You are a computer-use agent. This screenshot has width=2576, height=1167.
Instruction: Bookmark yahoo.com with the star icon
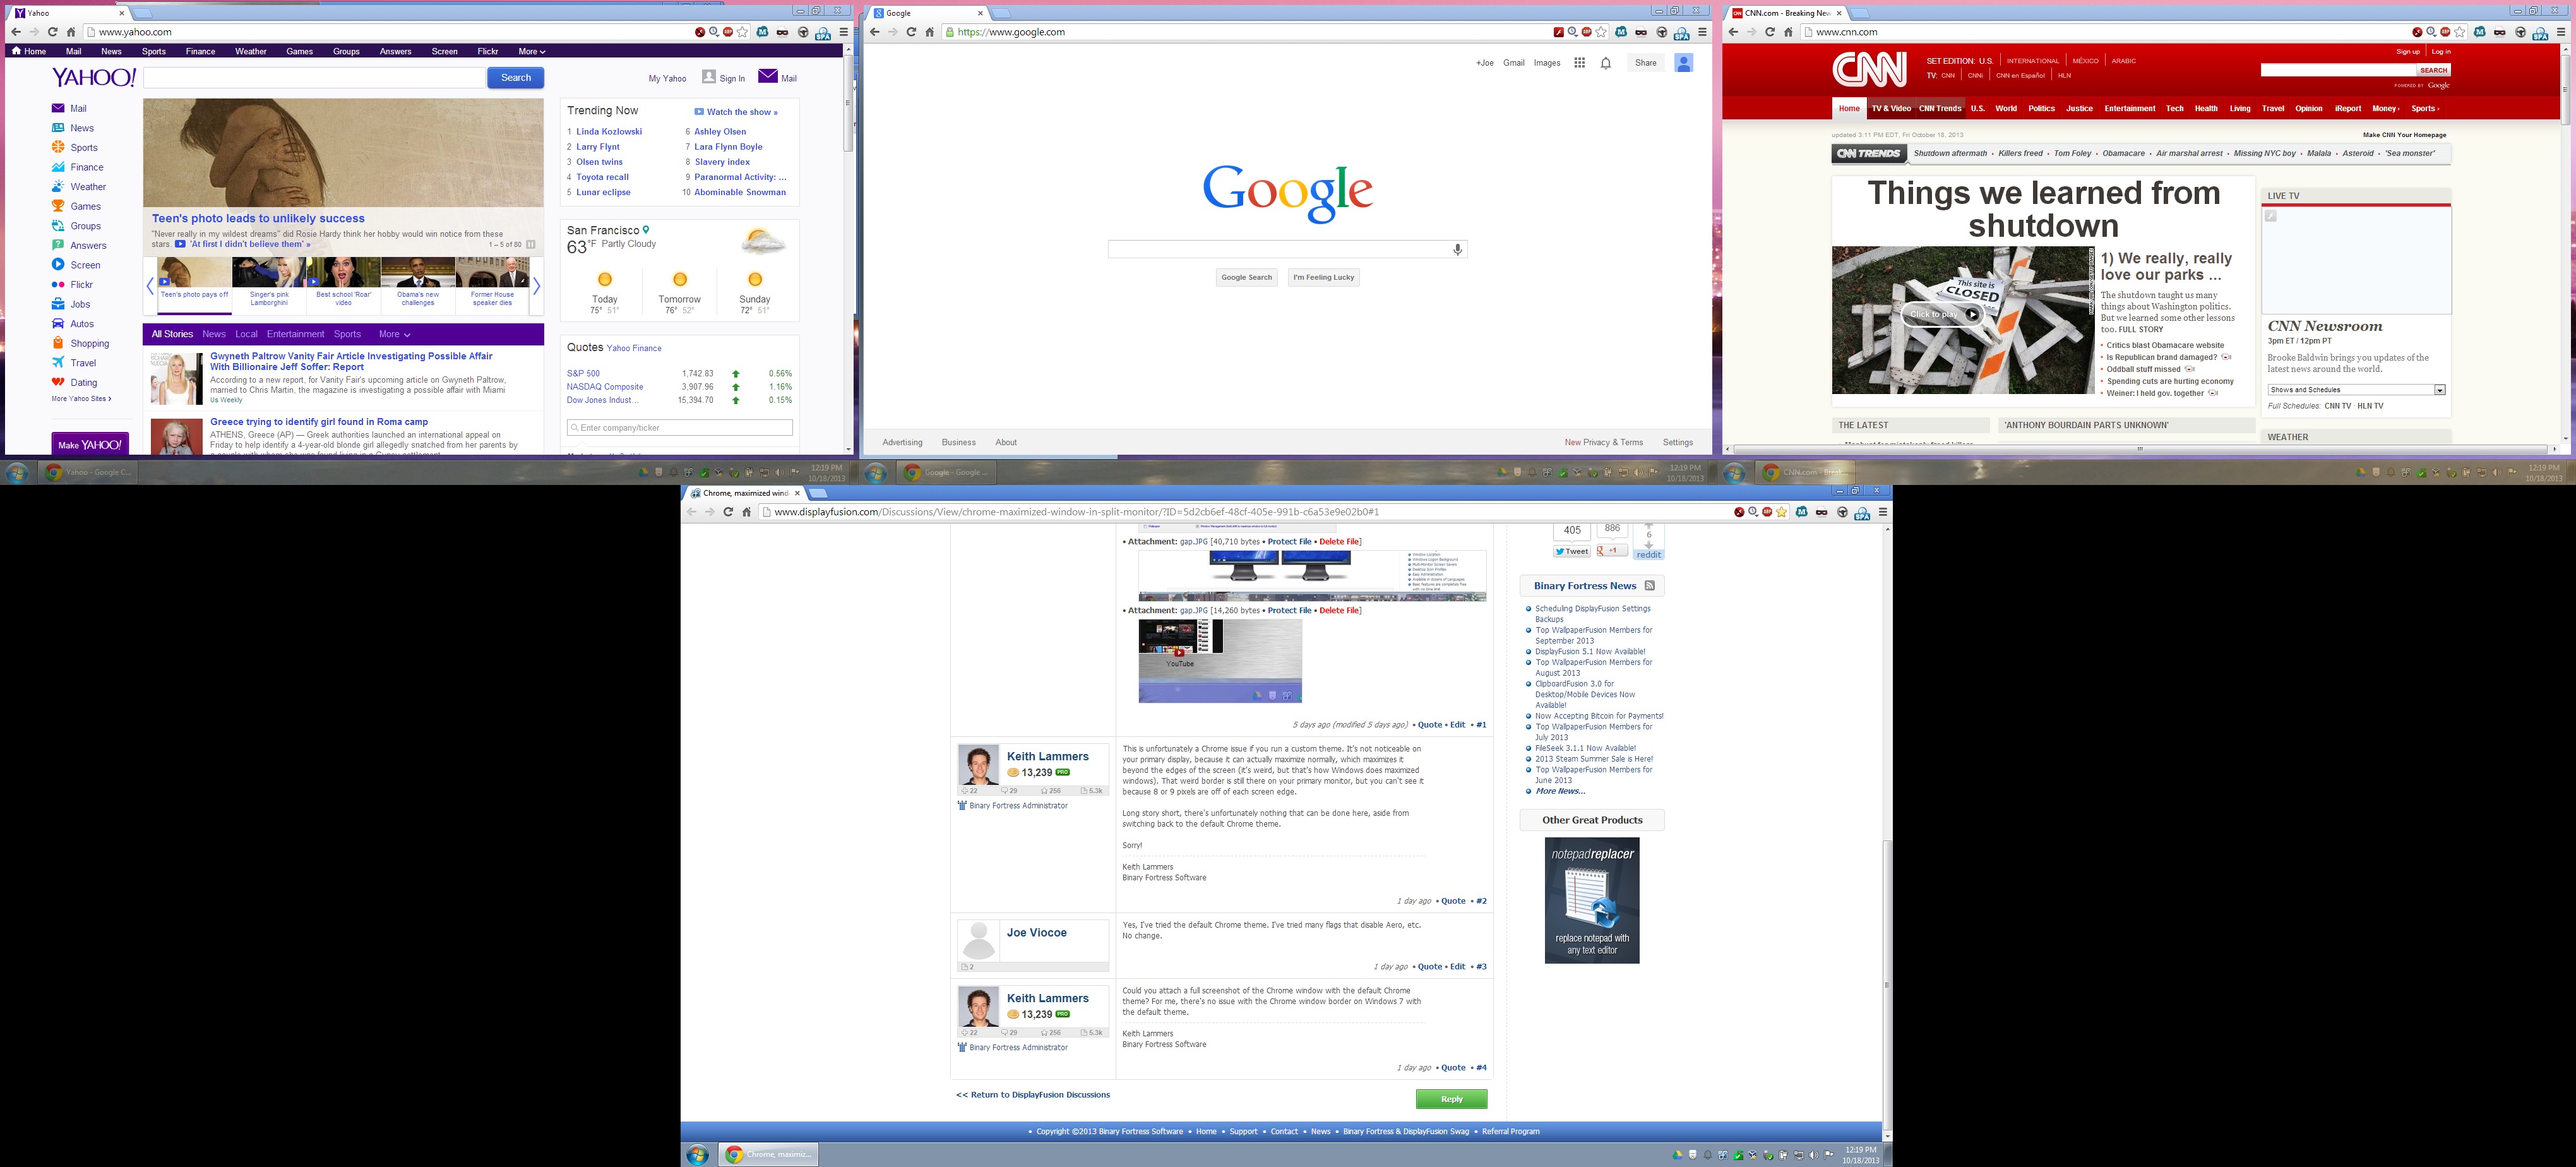pyautogui.click(x=742, y=32)
